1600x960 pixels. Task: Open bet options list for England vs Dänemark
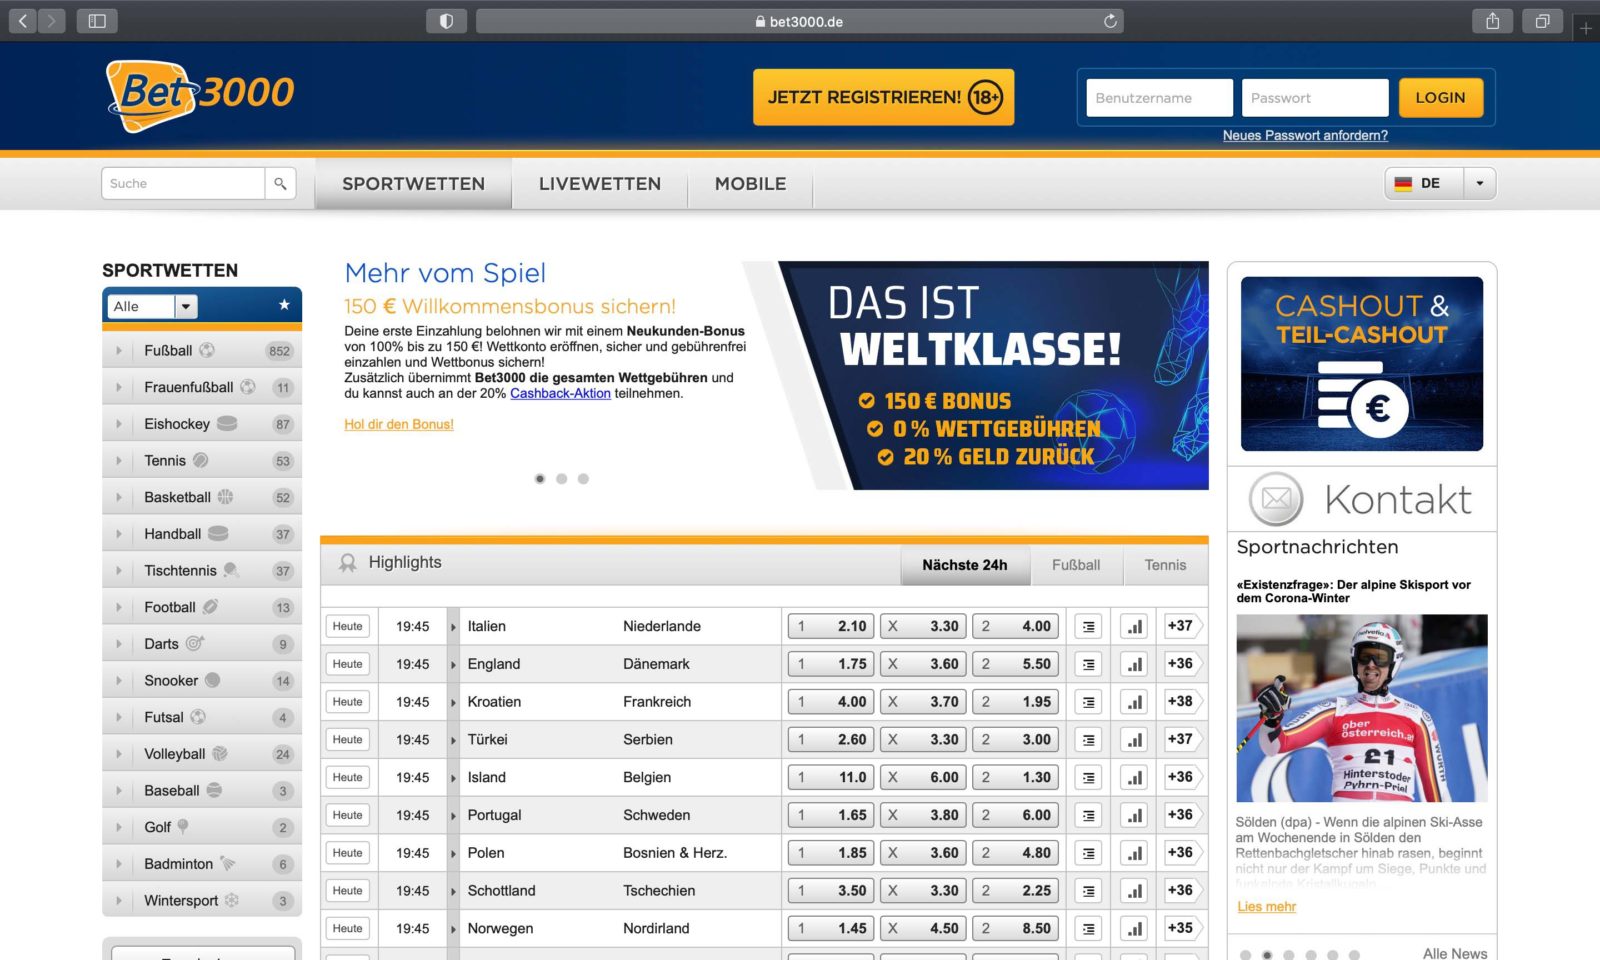coord(1088,663)
